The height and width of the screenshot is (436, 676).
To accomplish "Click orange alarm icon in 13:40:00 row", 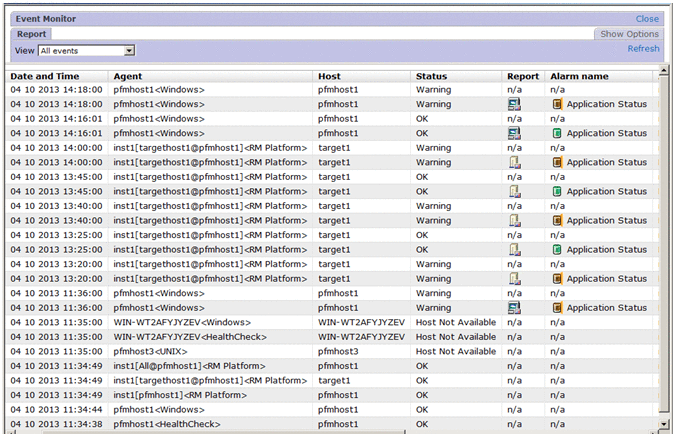I will [558, 220].
